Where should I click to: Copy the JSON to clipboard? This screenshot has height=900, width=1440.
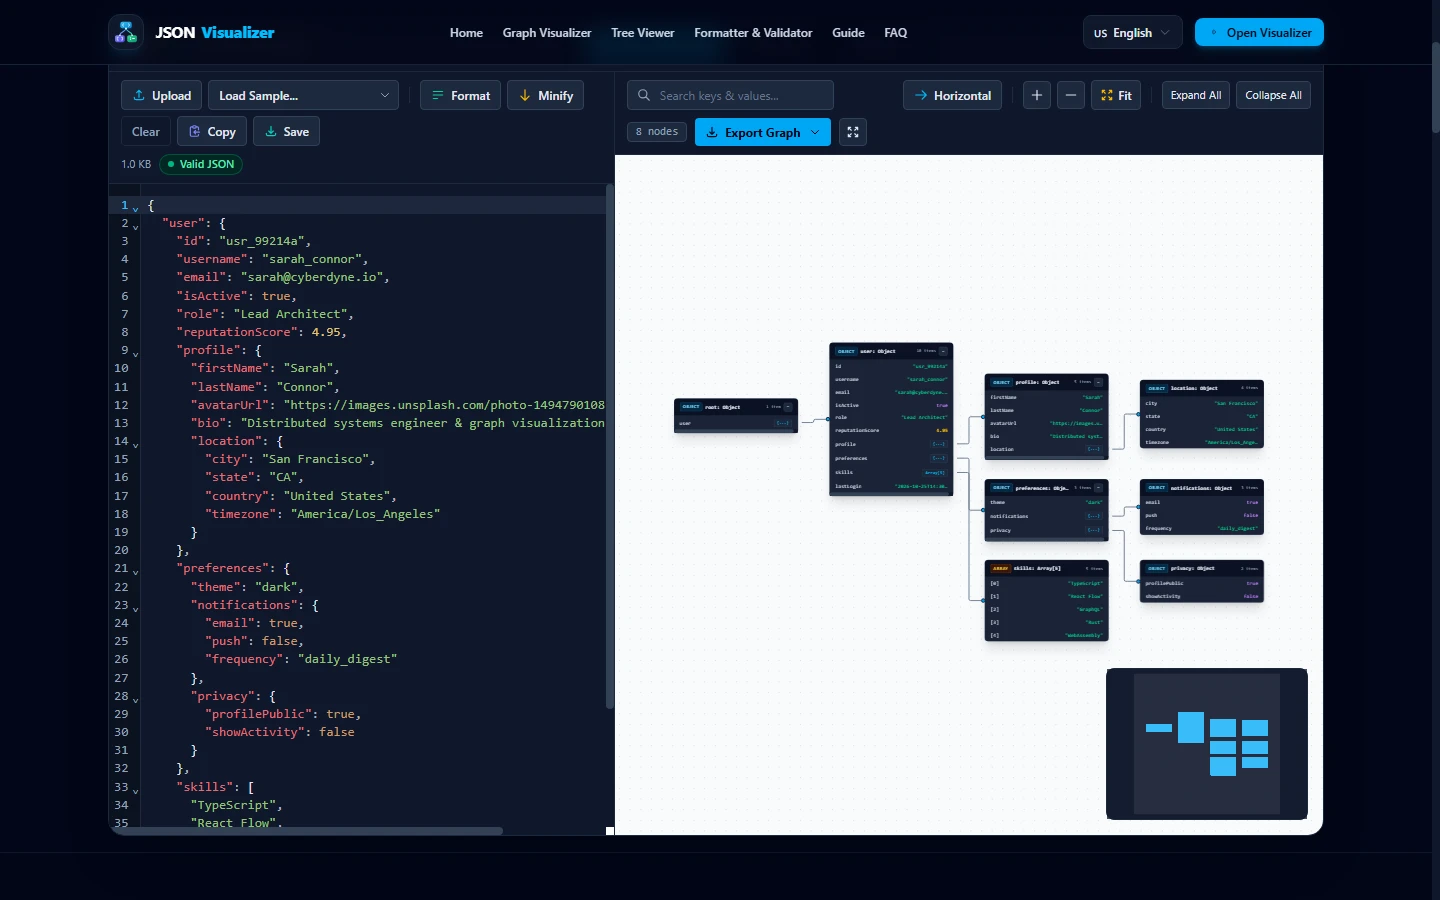[x=212, y=132]
